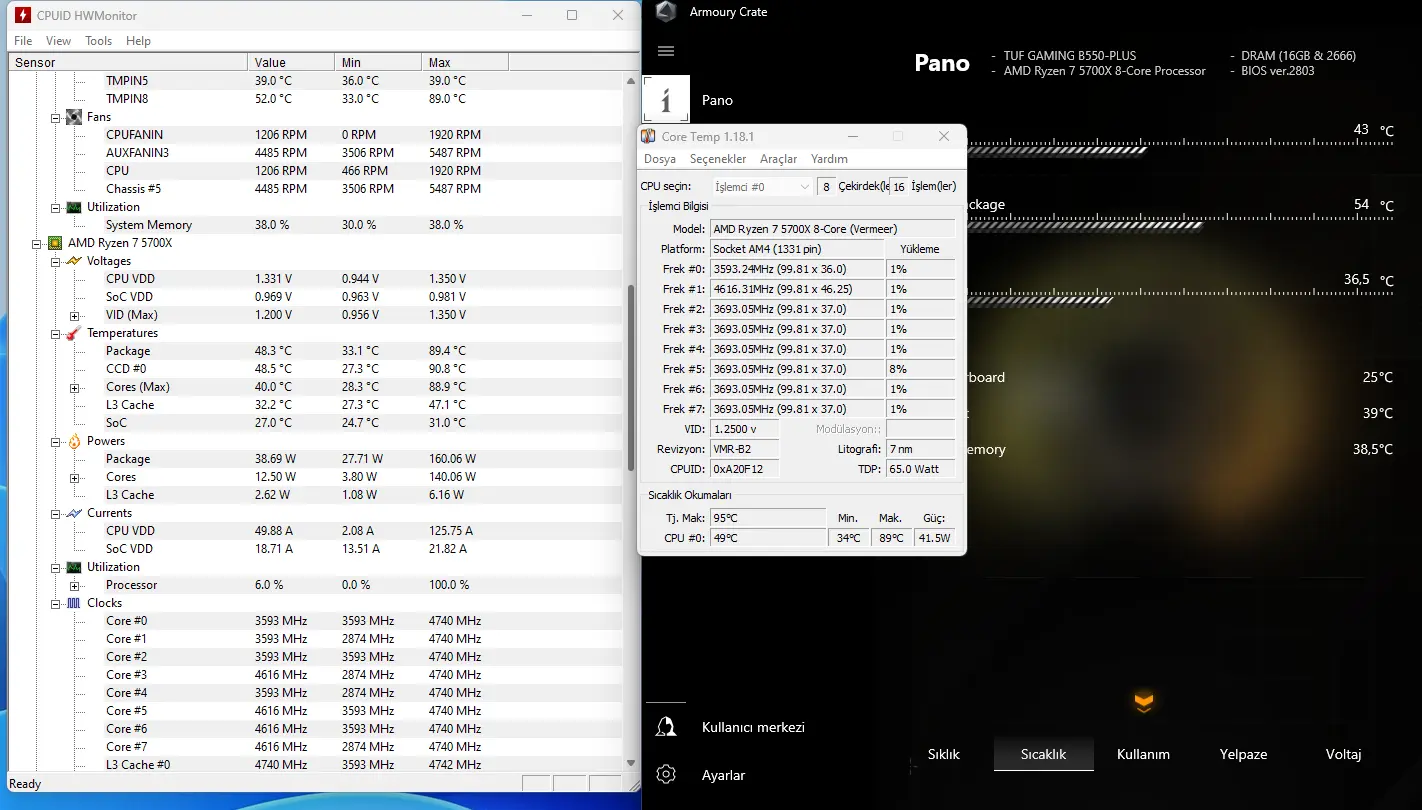1422x810 pixels.
Task: Switch to the Voltaj tab
Action: coord(1343,755)
